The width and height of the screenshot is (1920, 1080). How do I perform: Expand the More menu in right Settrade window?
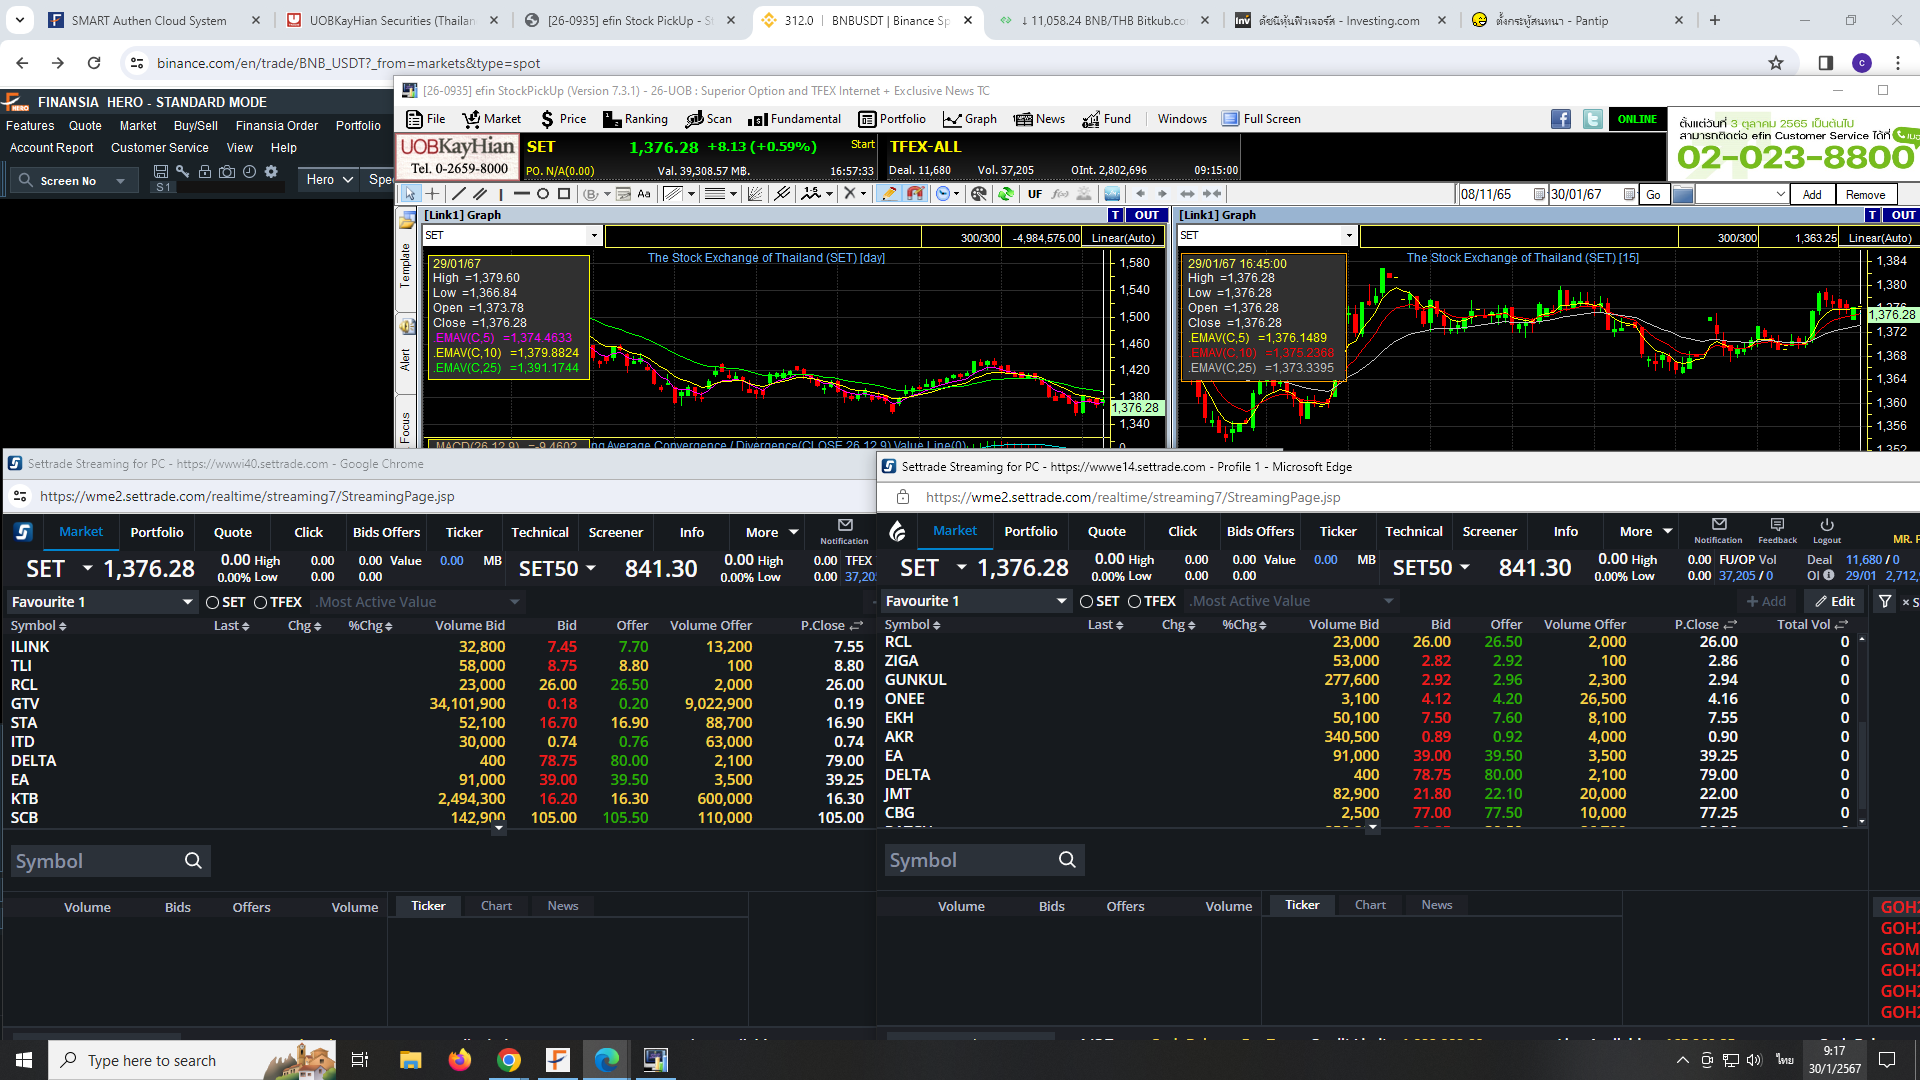pos(1645,532)
